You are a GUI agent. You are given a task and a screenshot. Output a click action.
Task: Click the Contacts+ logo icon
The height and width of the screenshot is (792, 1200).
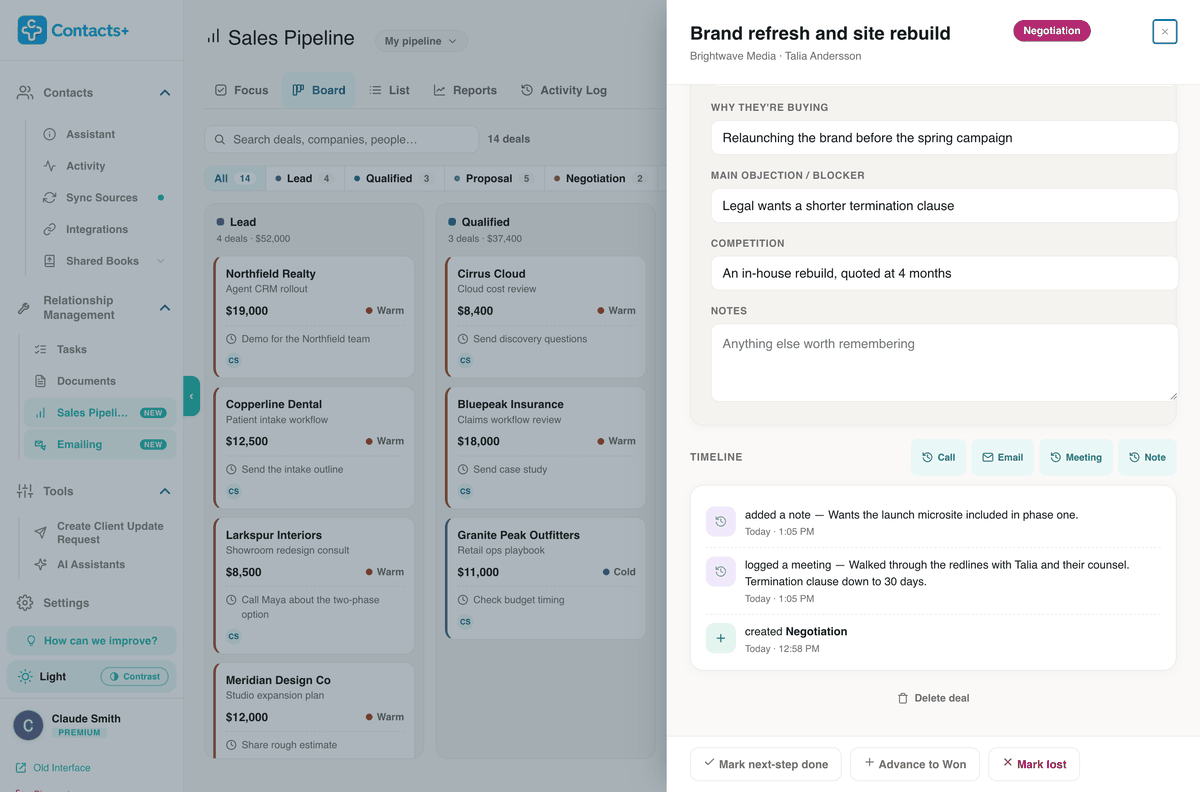point(32,30)
